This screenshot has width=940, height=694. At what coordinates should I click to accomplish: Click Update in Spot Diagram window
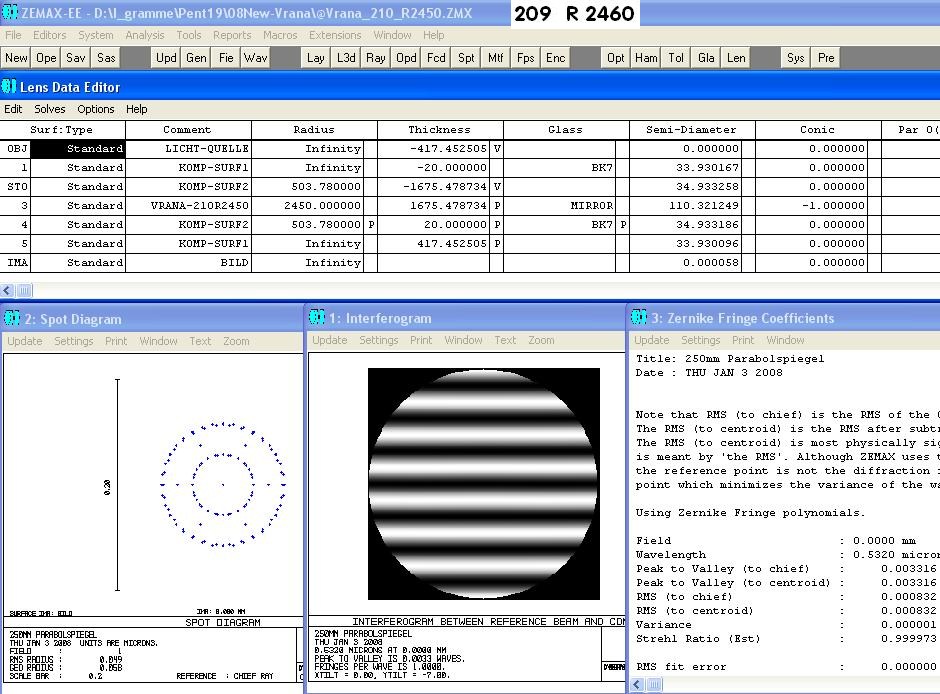(x=25, y=341)
